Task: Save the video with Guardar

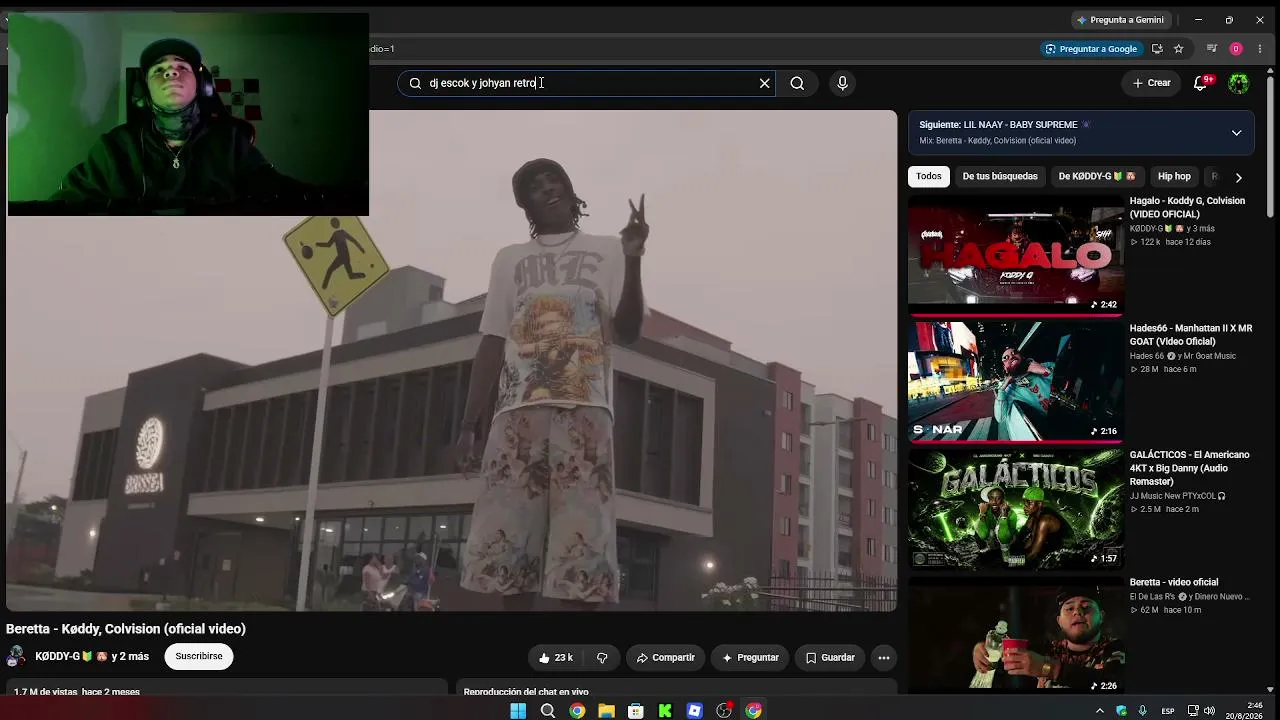Action: click(830, 658)
